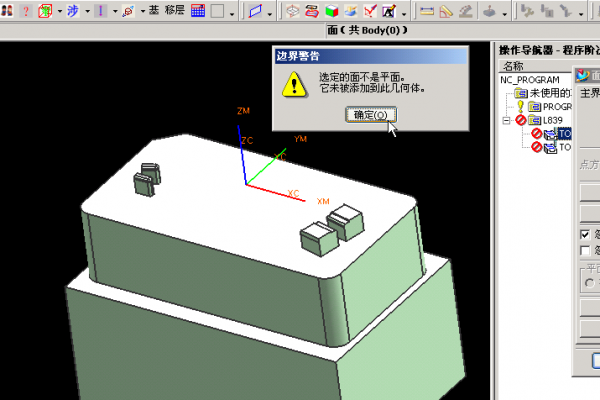Select the highlighted TO operation under L839

click(x=565, y=134)
